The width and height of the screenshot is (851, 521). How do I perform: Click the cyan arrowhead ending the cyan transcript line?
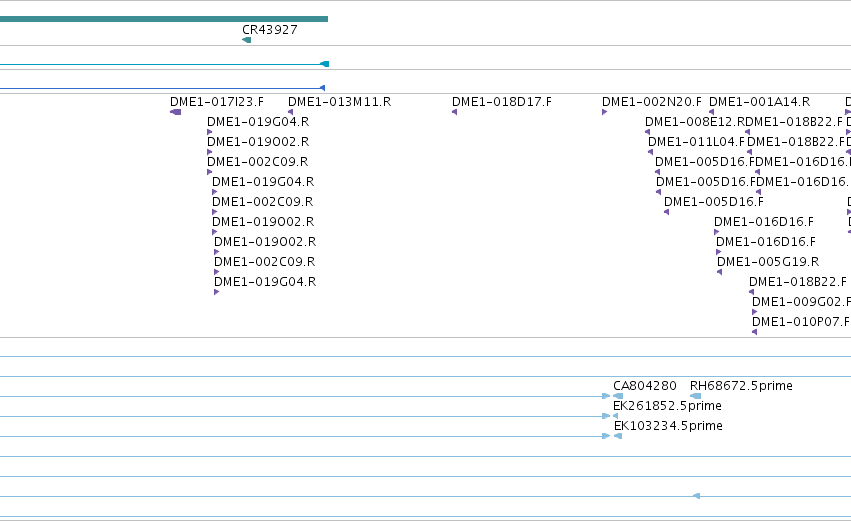pos(325,64)
